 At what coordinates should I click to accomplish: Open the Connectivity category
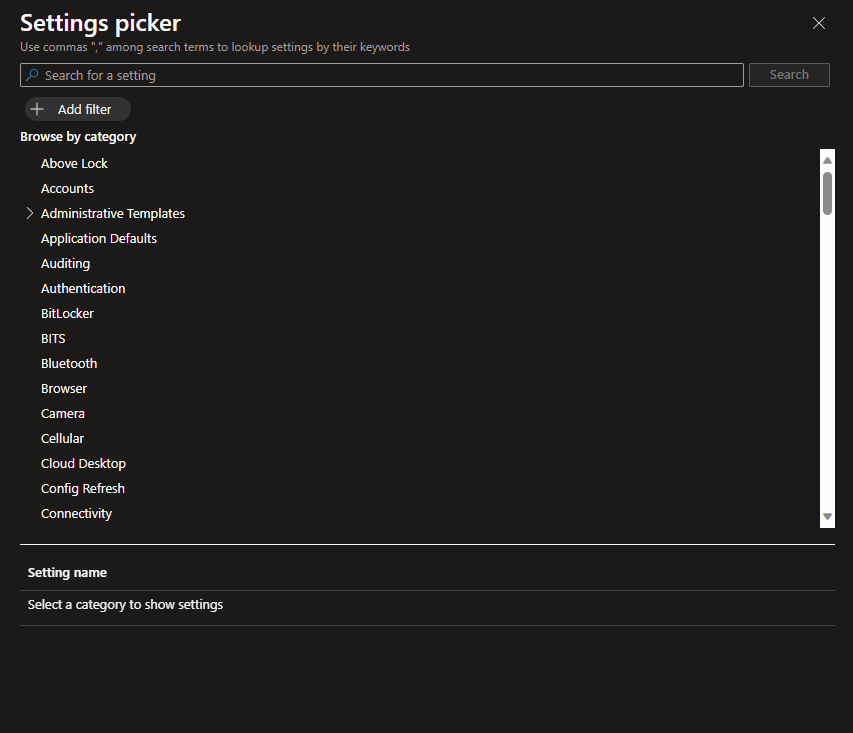(x=76, y=513)
